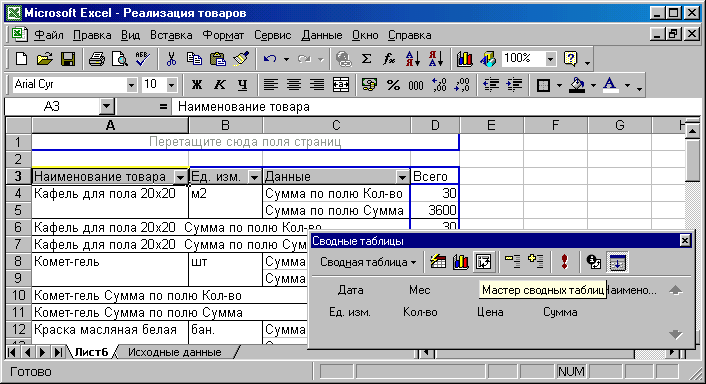706x384 pixels.
Task: Click the Fill Color paint bucket
Action: click(577, 85)
